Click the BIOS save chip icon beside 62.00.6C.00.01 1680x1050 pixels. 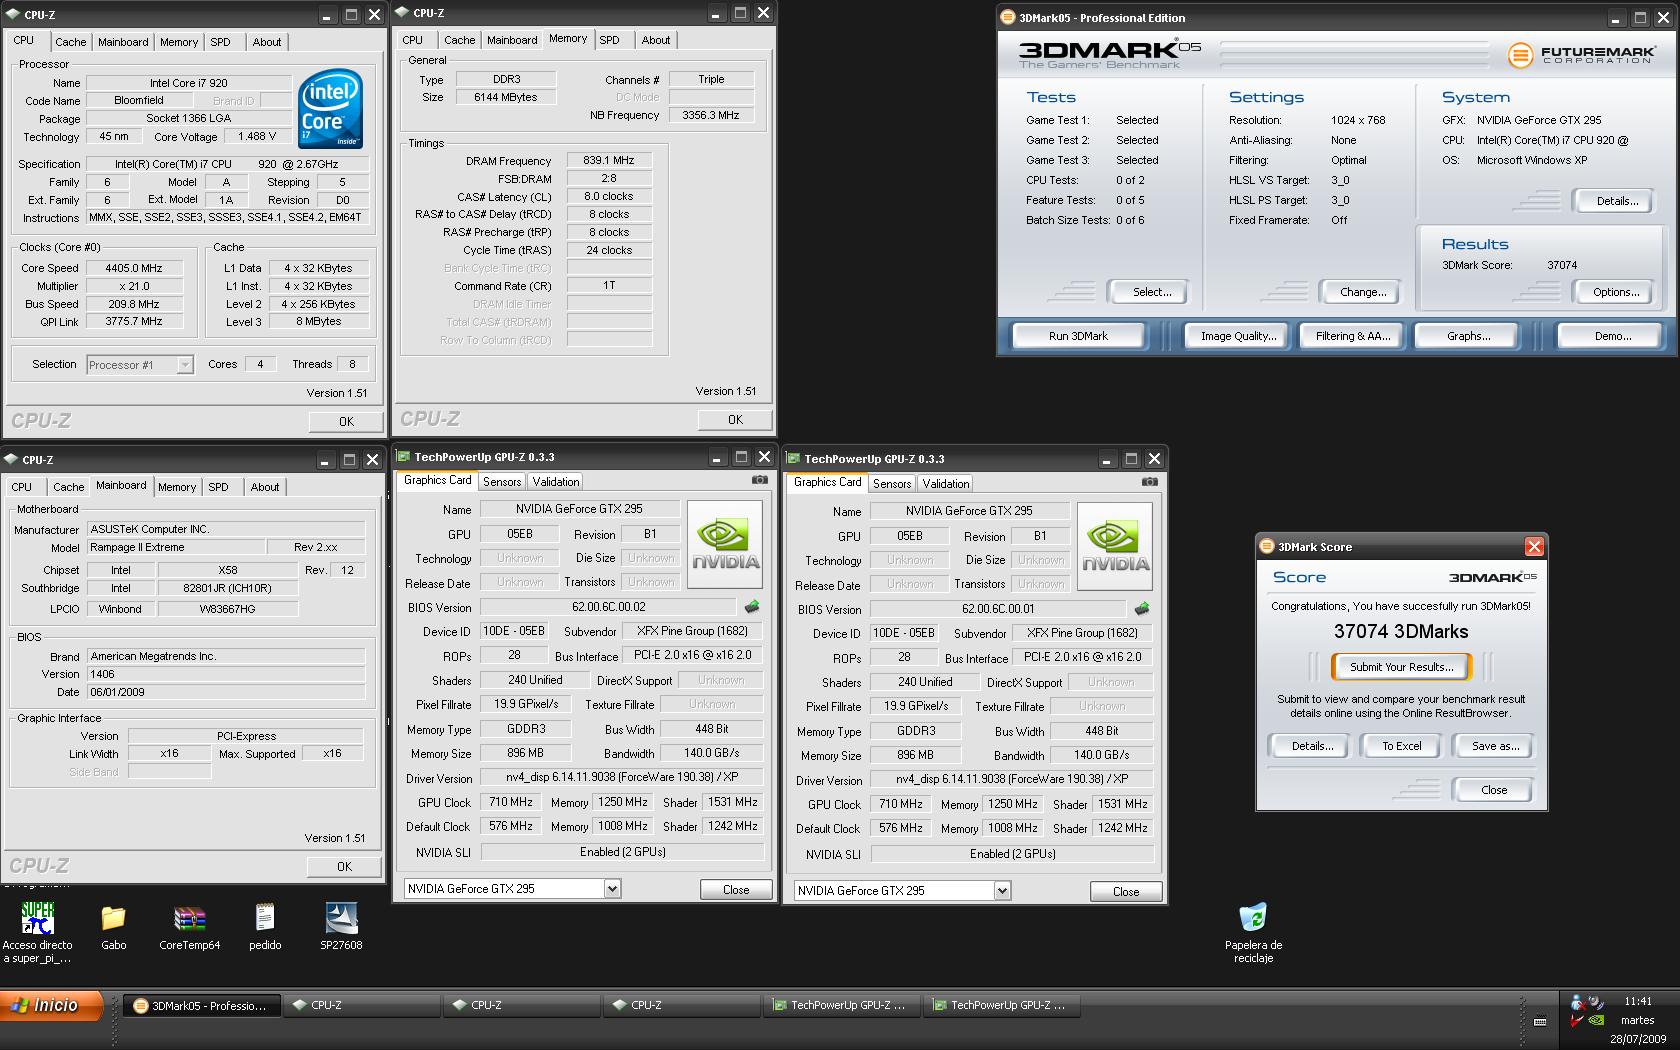pyautogui.click(x=1142, y=609)
